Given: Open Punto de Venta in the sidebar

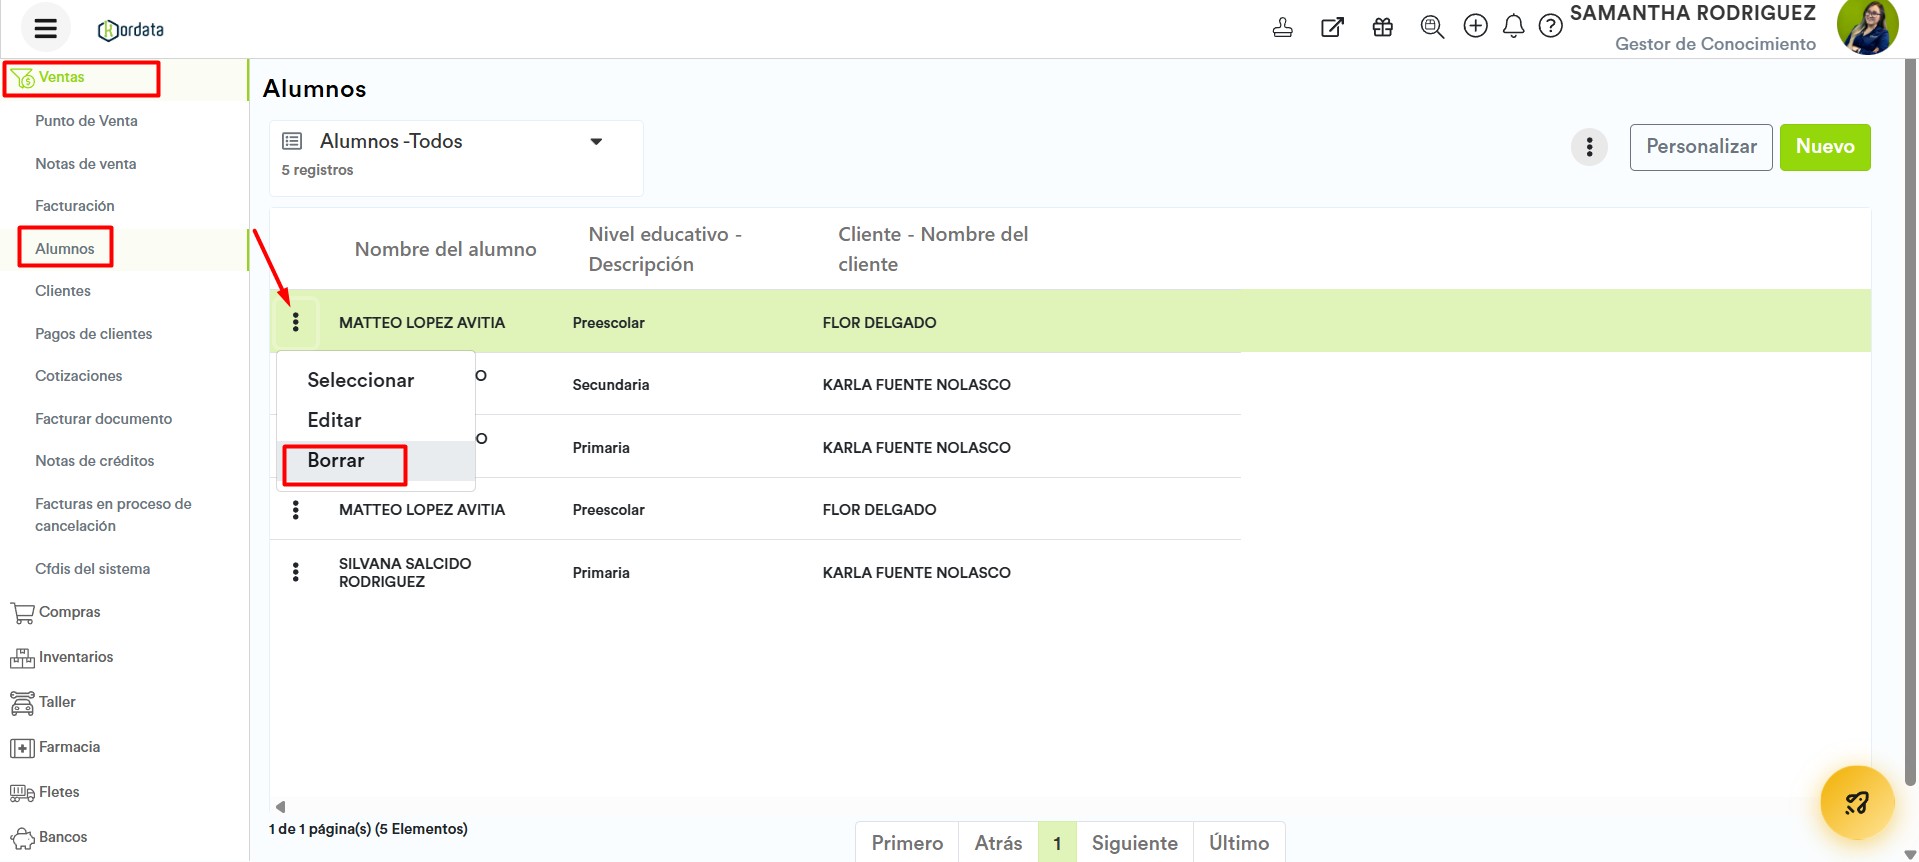Looking at the screenshot, I should 86,121.
